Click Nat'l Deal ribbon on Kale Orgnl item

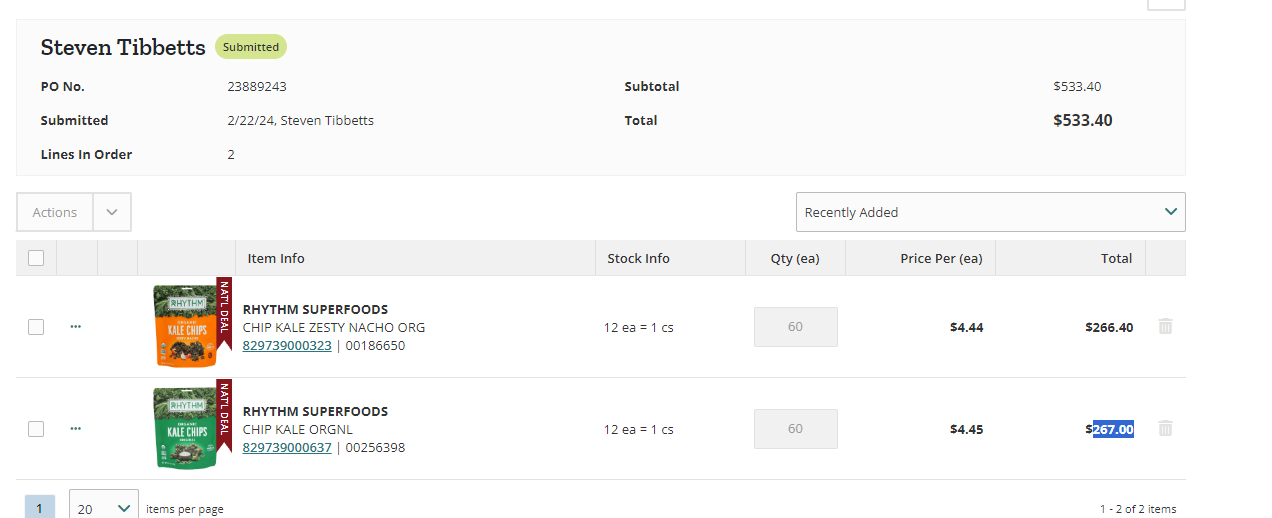coord(224,414)
